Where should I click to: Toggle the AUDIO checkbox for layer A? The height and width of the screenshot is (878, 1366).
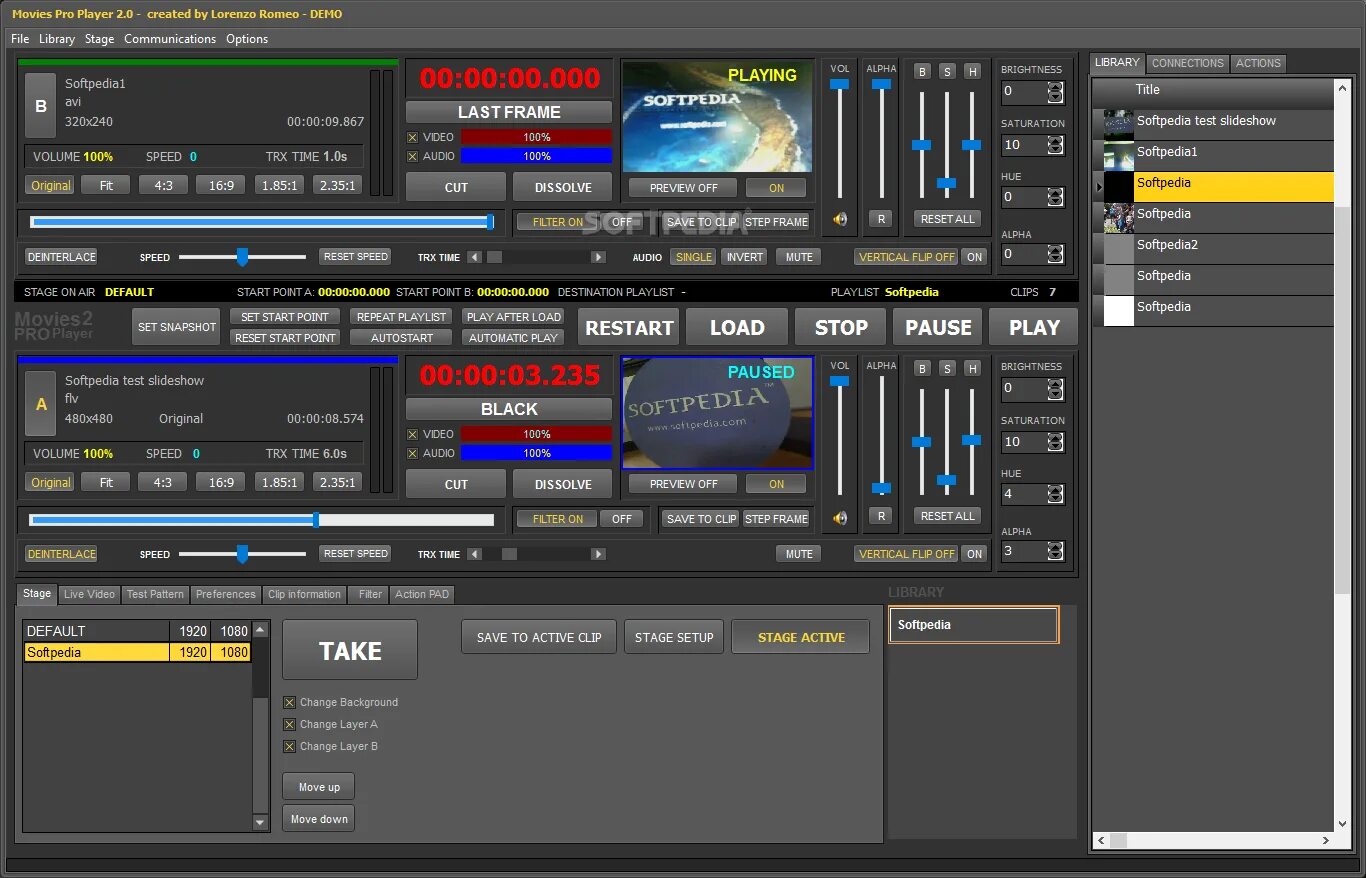(413, 453)
